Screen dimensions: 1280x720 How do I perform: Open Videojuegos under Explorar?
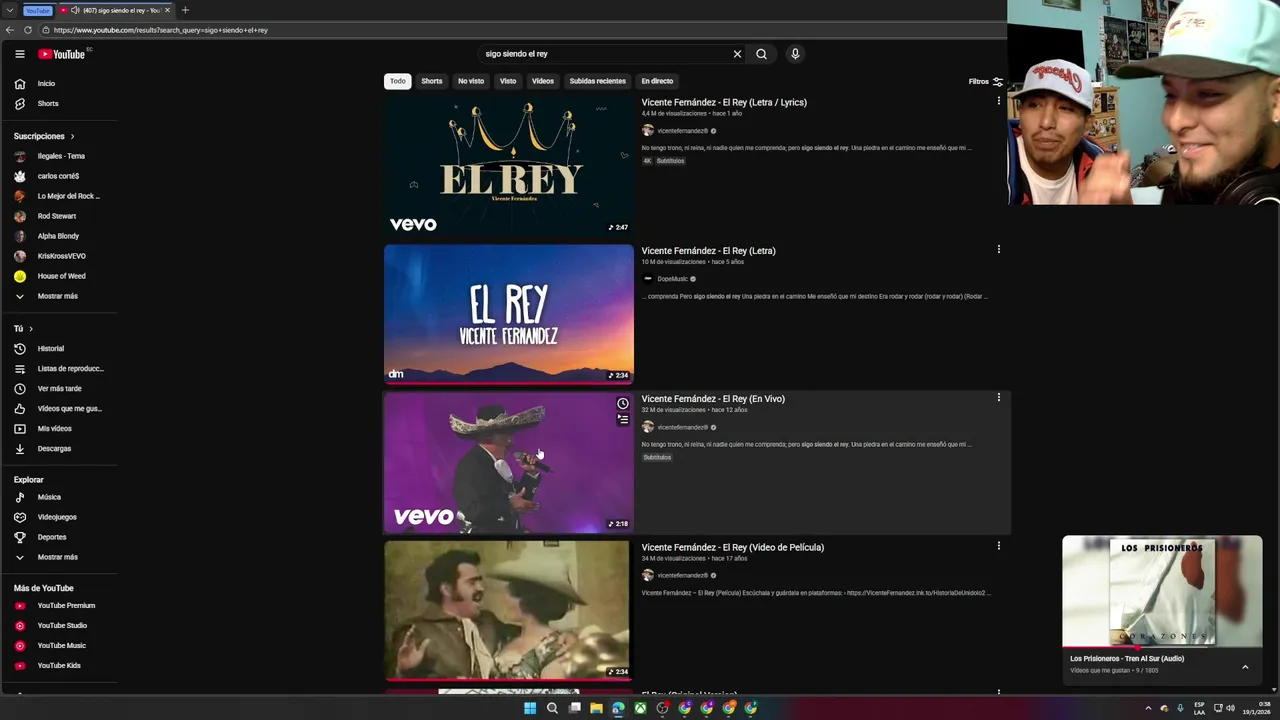pos(59,517)
